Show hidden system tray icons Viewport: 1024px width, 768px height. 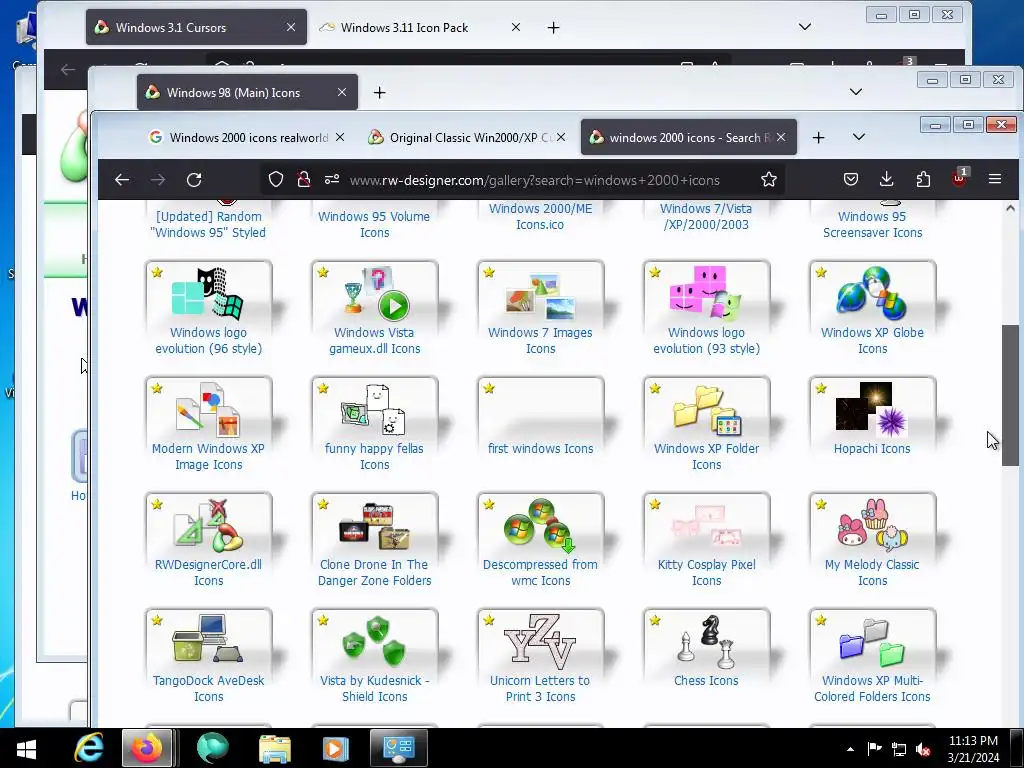pyautogui.click(x=850, y=749)
